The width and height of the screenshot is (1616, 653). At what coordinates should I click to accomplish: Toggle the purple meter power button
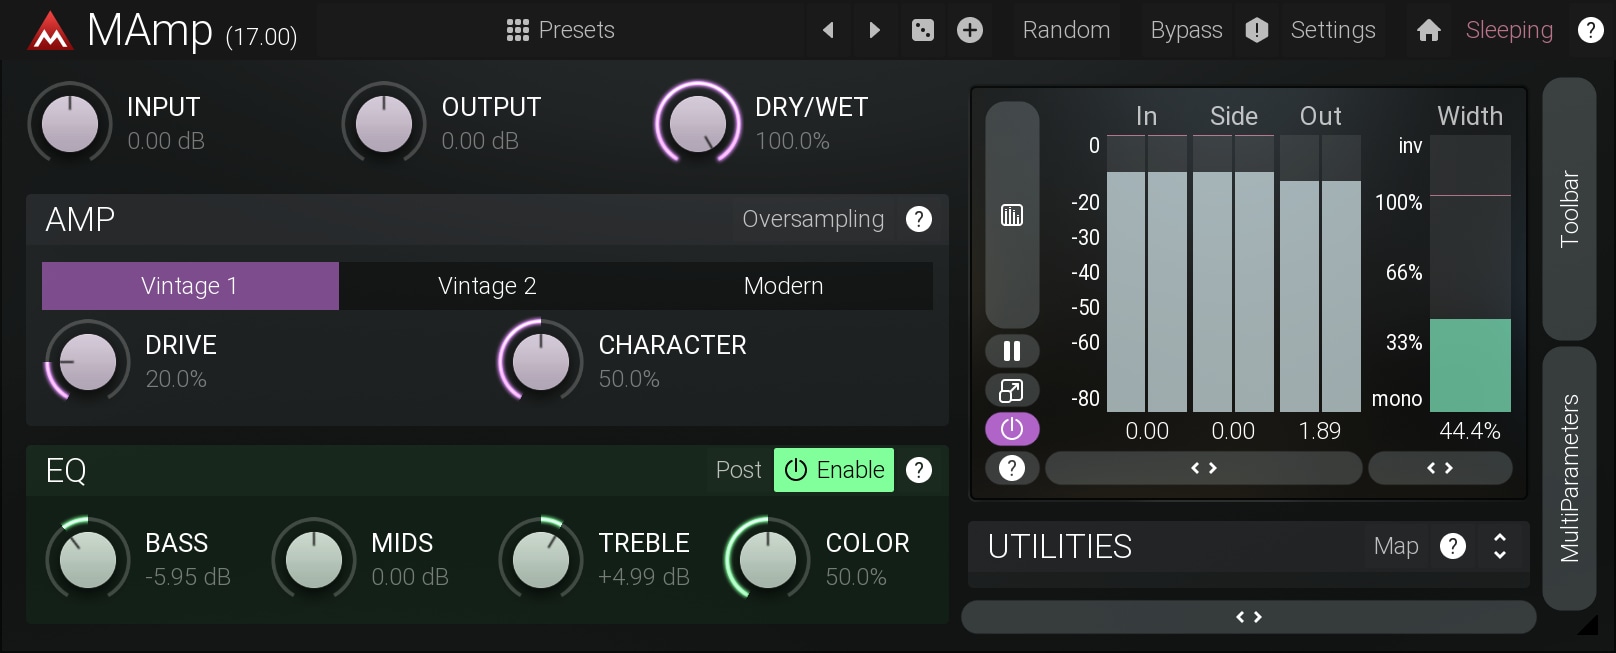click(x=1012, y=429)
